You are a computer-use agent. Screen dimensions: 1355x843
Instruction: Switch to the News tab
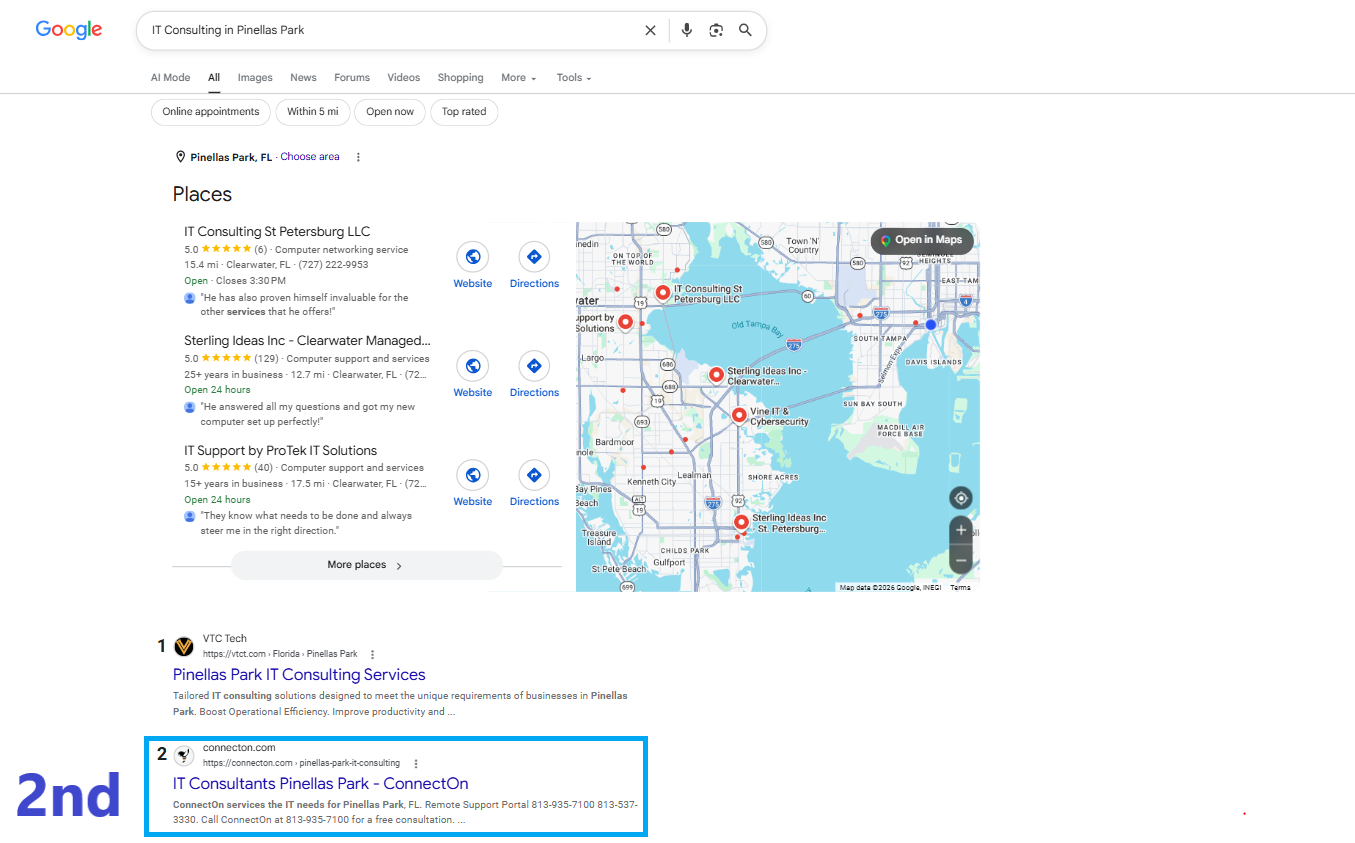303,78
